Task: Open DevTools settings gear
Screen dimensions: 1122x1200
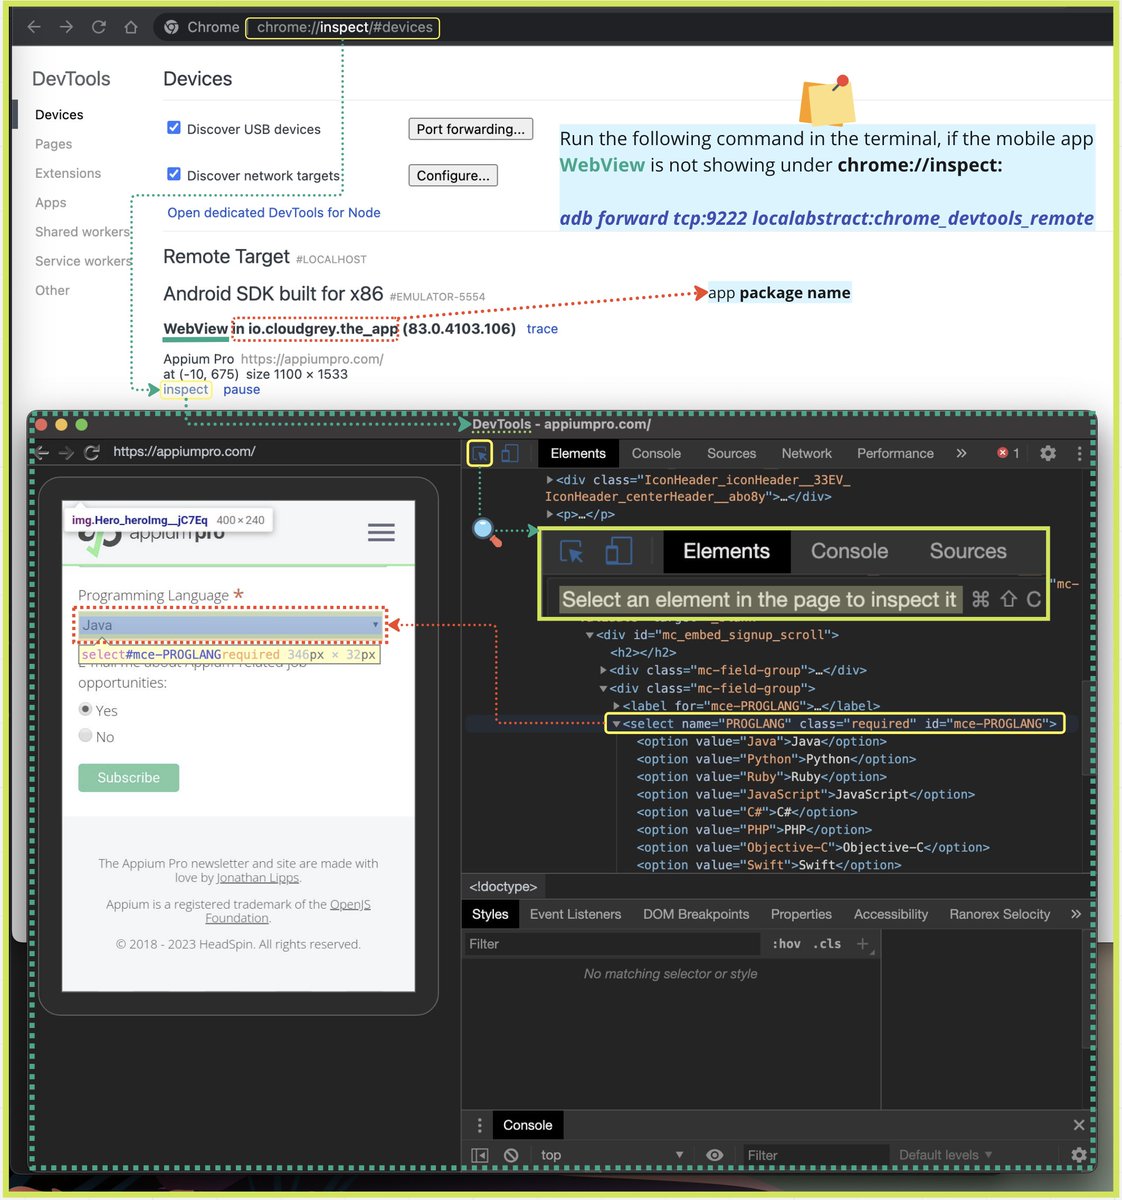Action: 1048,454
